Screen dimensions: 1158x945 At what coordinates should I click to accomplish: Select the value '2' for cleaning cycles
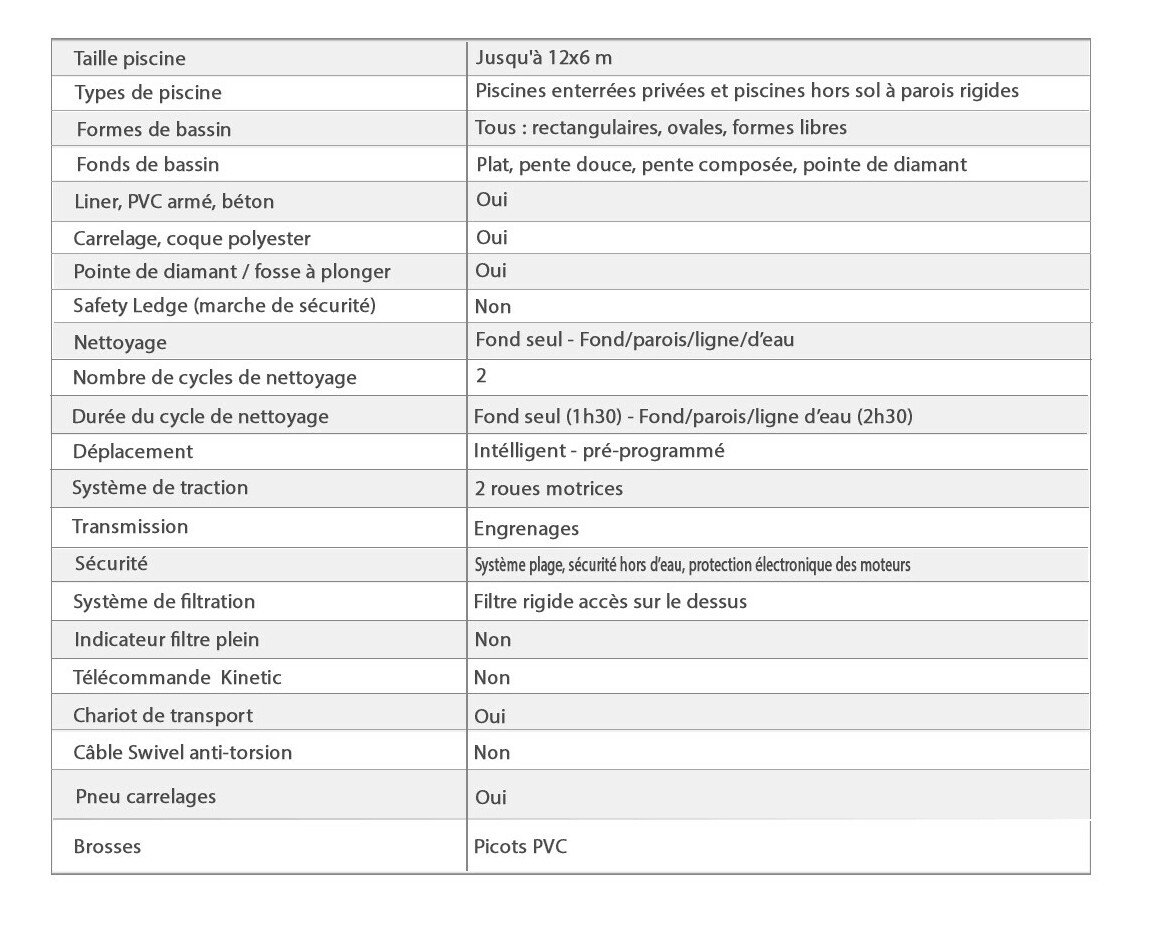(x=482, y=376)
